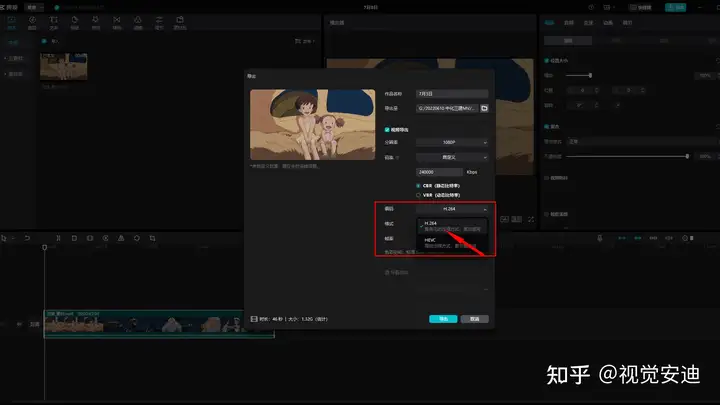Select the VBR dynamic bitrate radio

[418, 195]
